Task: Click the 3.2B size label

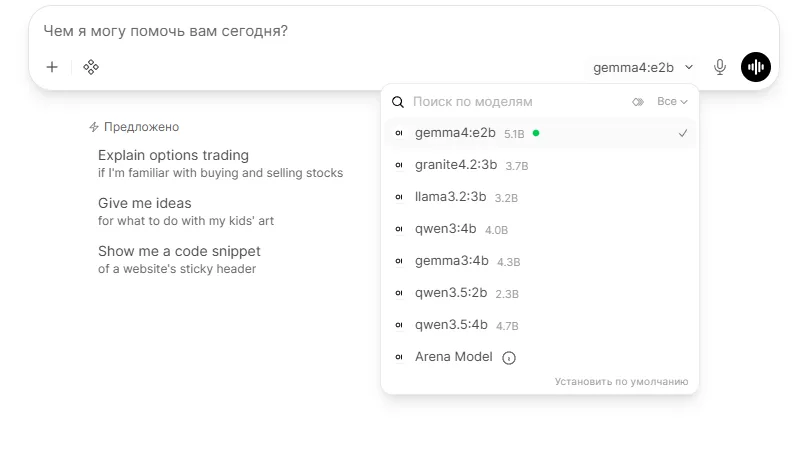Action: (506, 198)
